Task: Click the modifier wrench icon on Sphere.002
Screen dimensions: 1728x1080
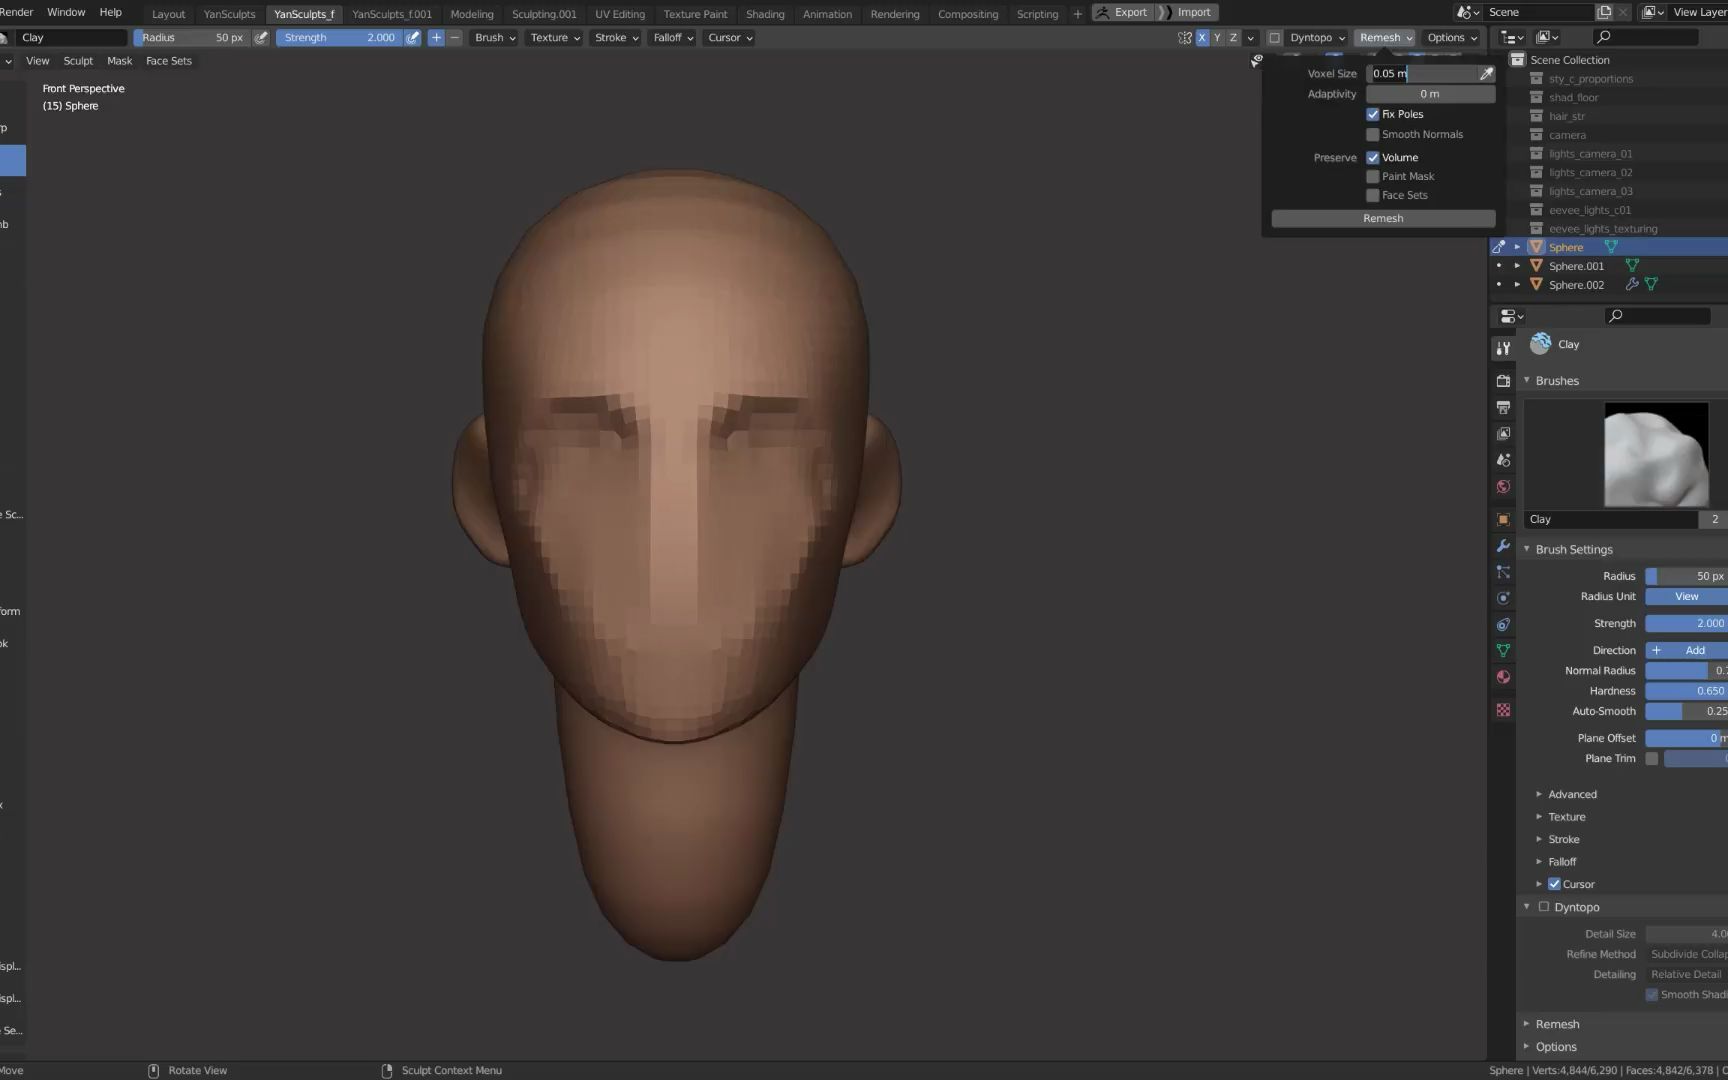Action: coord(1632,285)
